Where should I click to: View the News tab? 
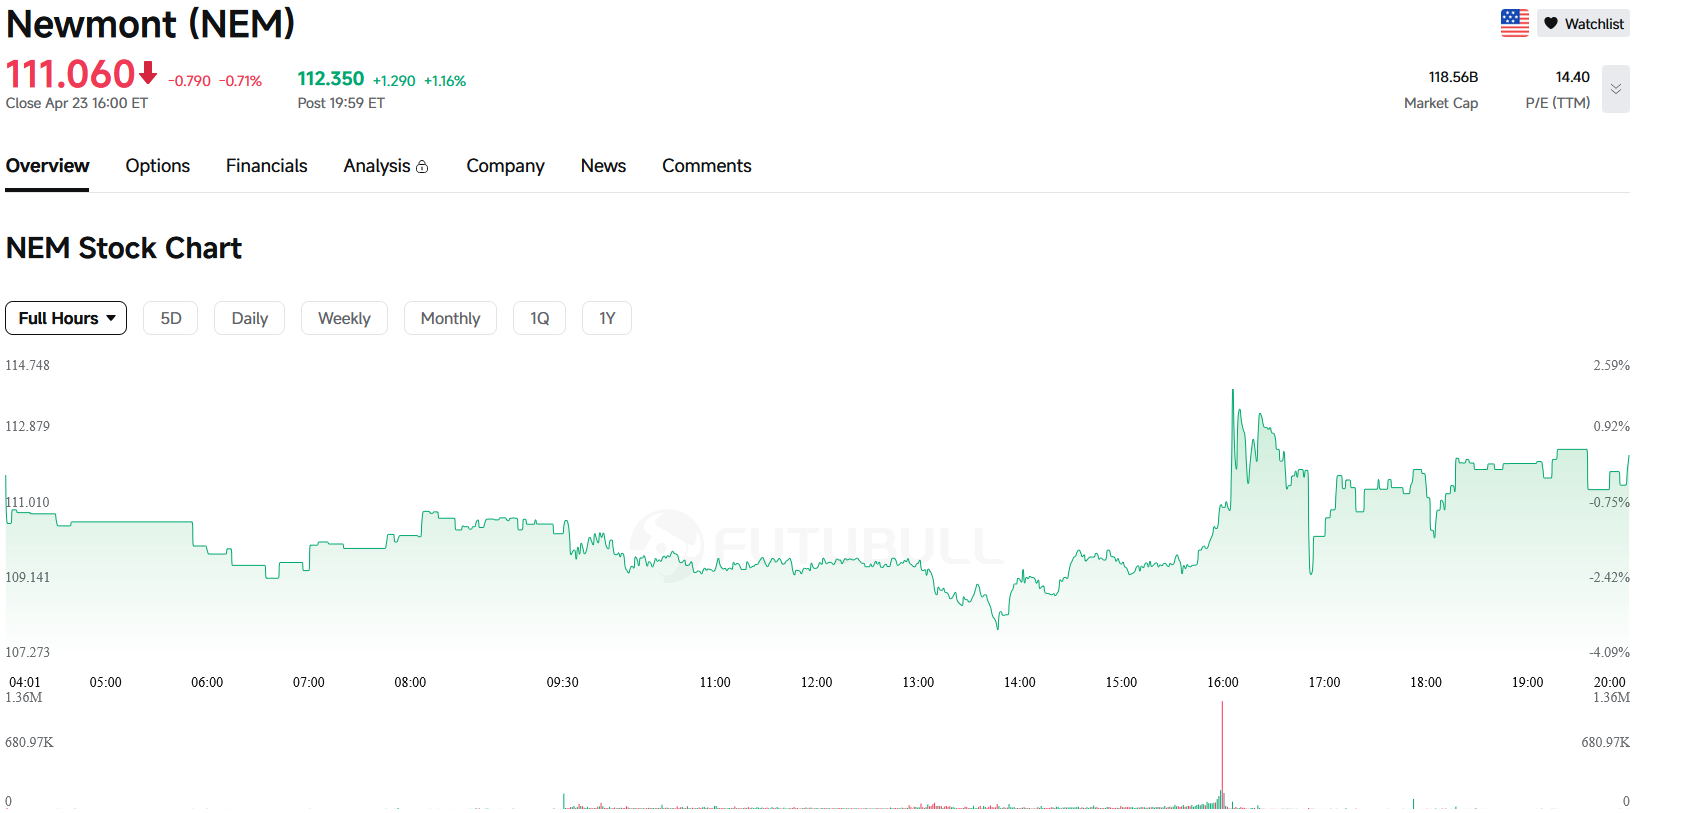click(x=603, y=166)
